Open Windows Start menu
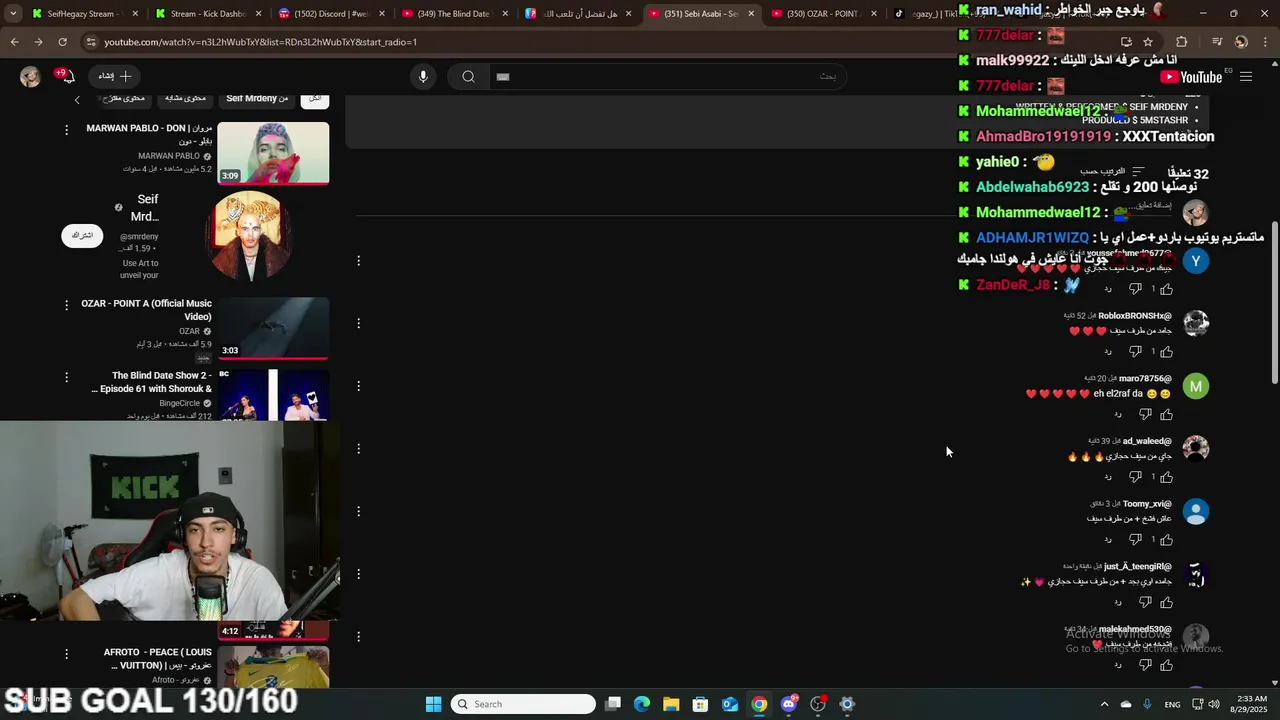 click(x=433, y=704)
